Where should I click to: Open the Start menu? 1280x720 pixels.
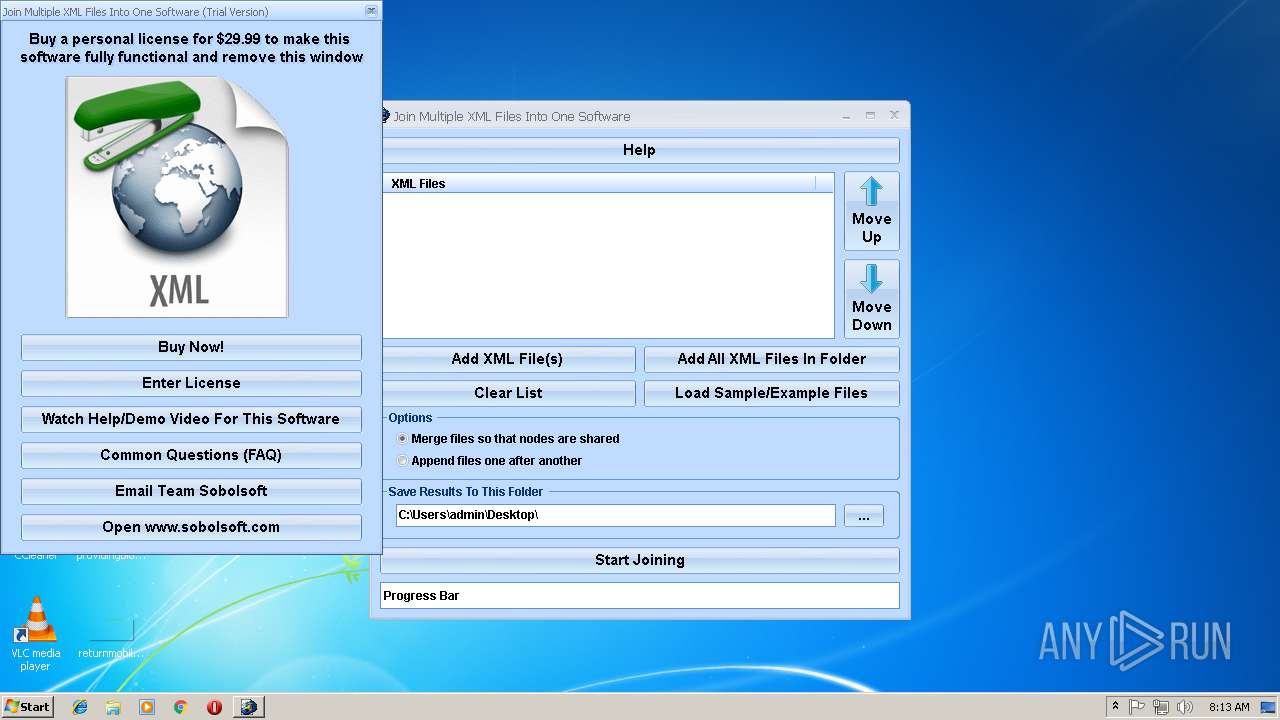click(x=27, y=707)
